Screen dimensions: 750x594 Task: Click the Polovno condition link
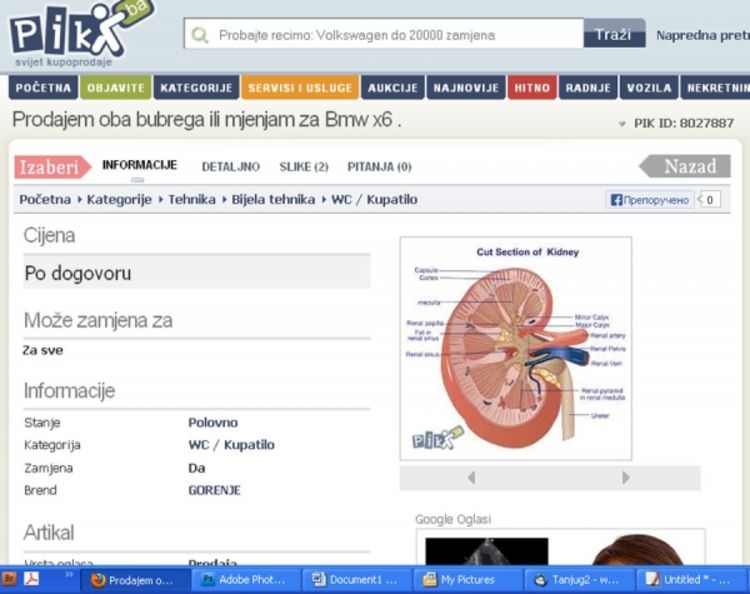[213, 423]
